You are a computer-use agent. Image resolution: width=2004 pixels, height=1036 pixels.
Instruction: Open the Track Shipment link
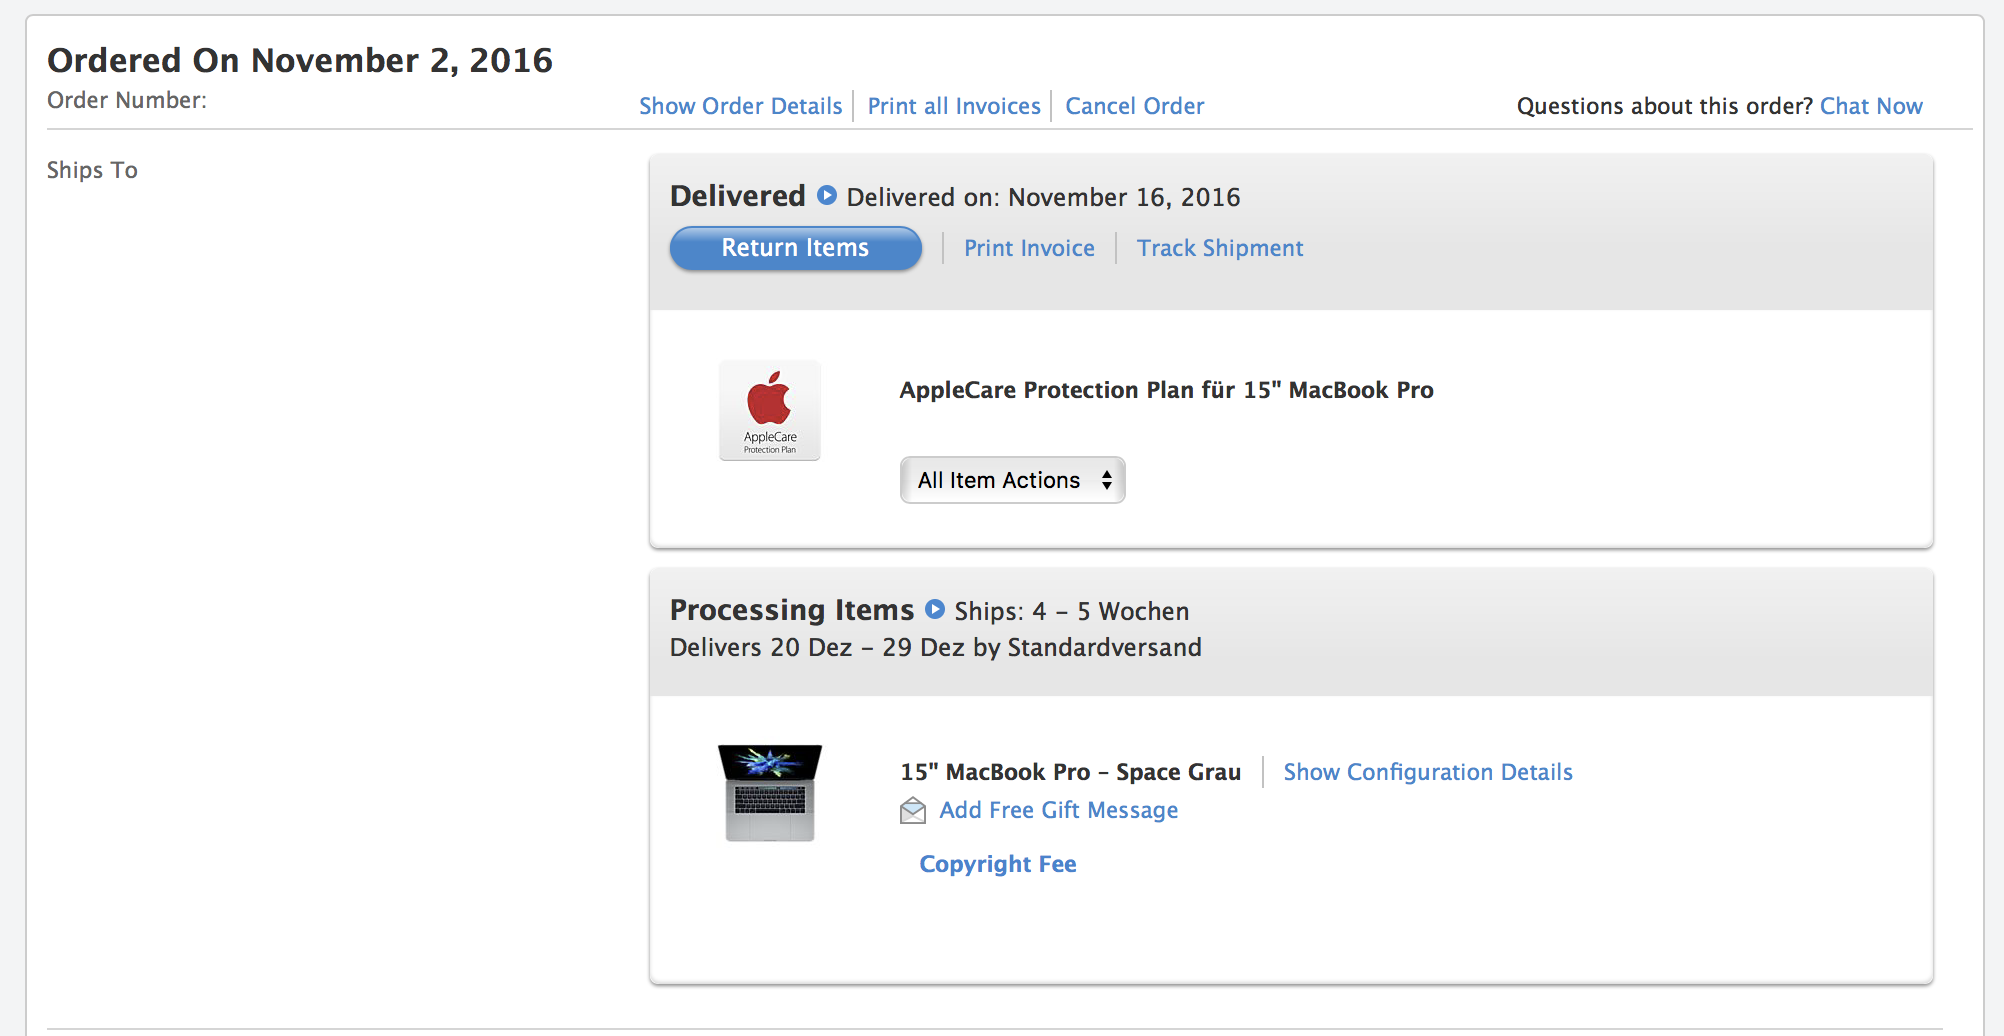coord(1220,248)
